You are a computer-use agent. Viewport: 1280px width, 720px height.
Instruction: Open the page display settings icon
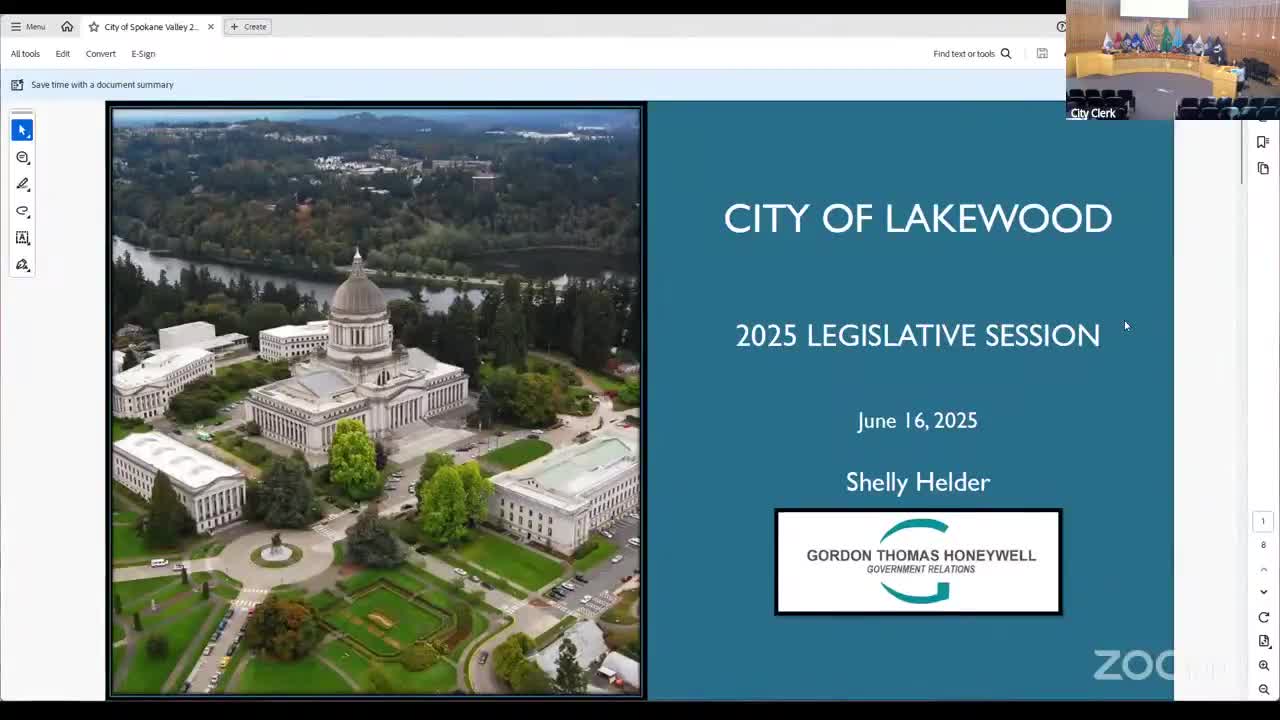pos(1263,641)
